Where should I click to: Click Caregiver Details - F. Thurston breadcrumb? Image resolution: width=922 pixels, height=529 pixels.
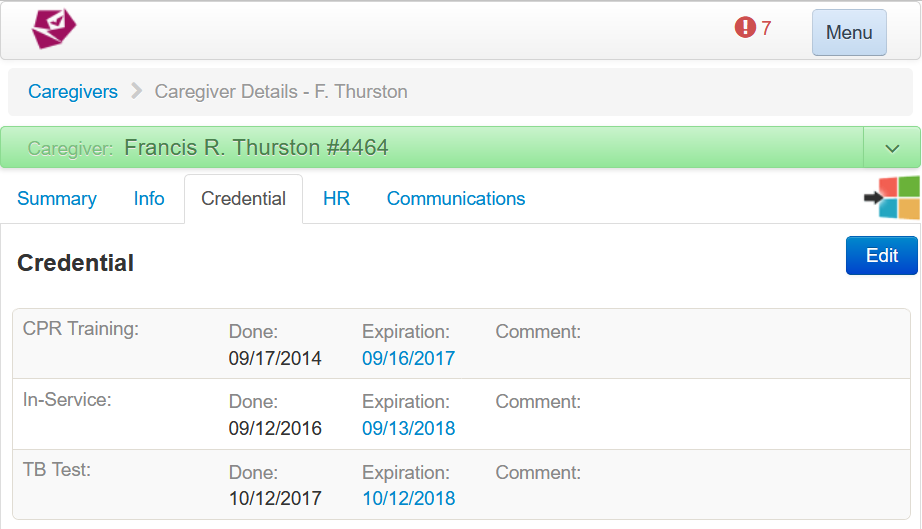point(281,92)
